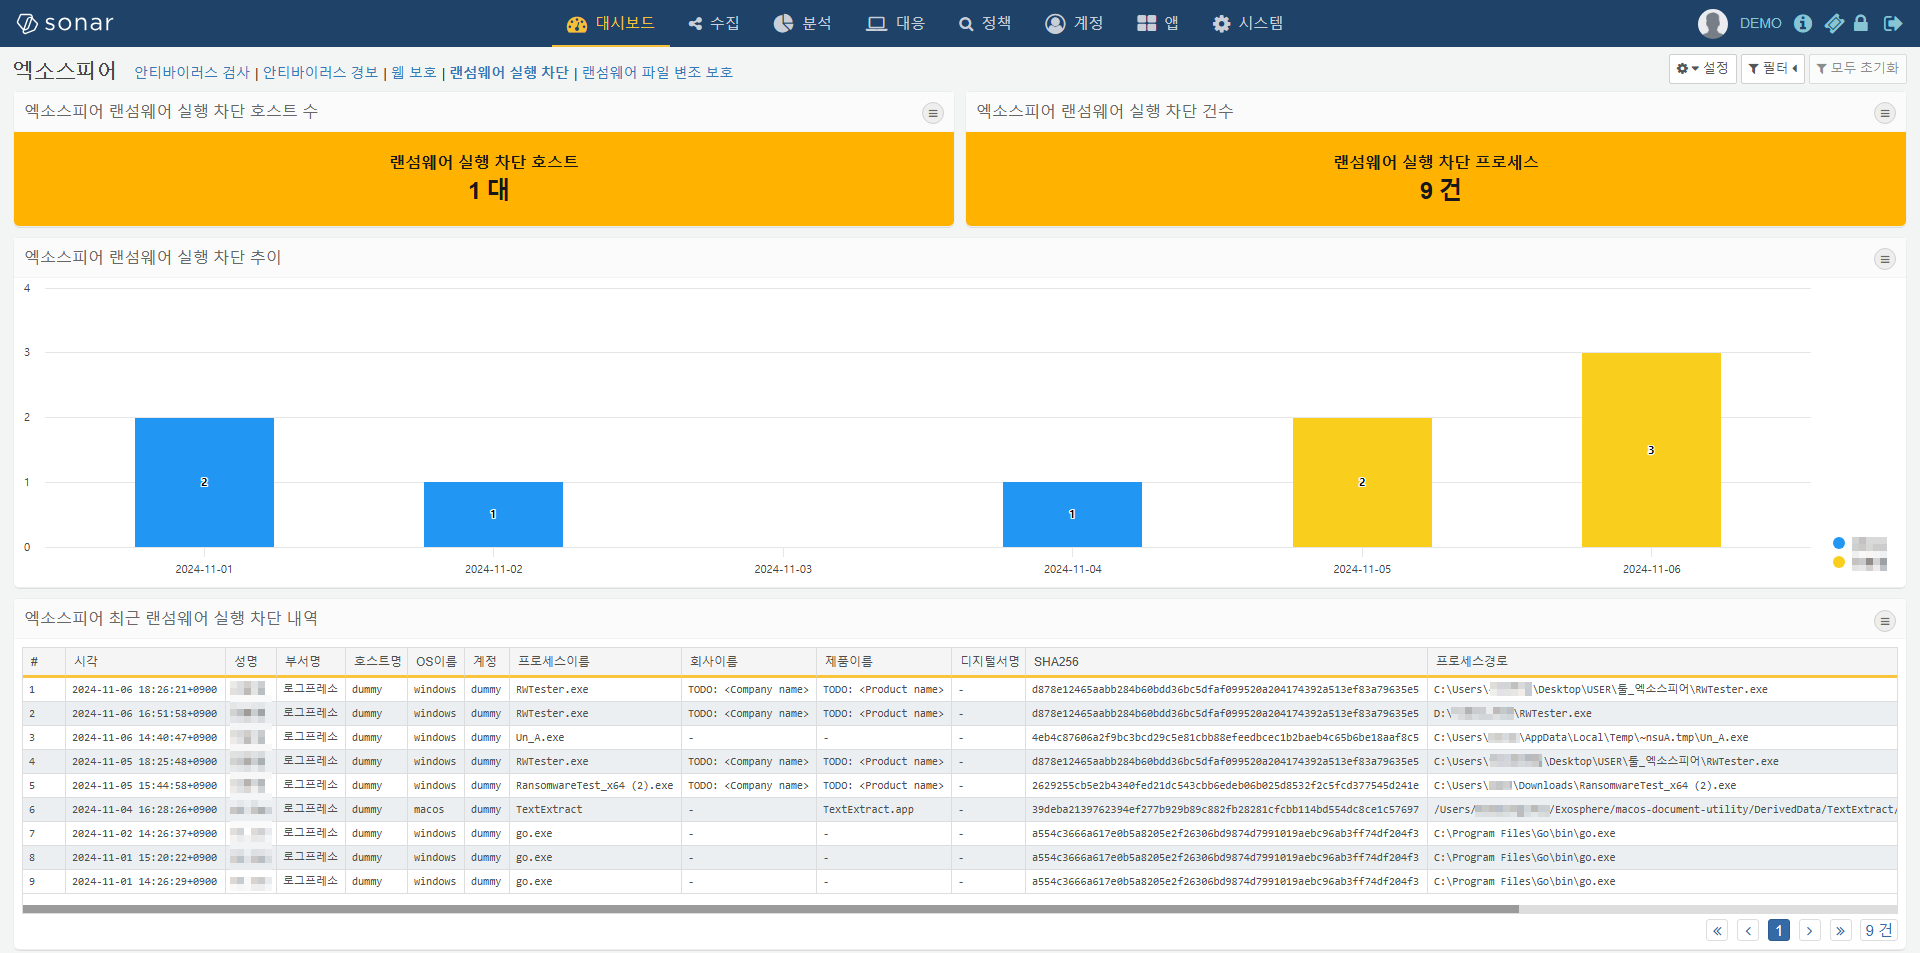
Task: Sort by the OS이름 column header
Action: tap(436, 661)
